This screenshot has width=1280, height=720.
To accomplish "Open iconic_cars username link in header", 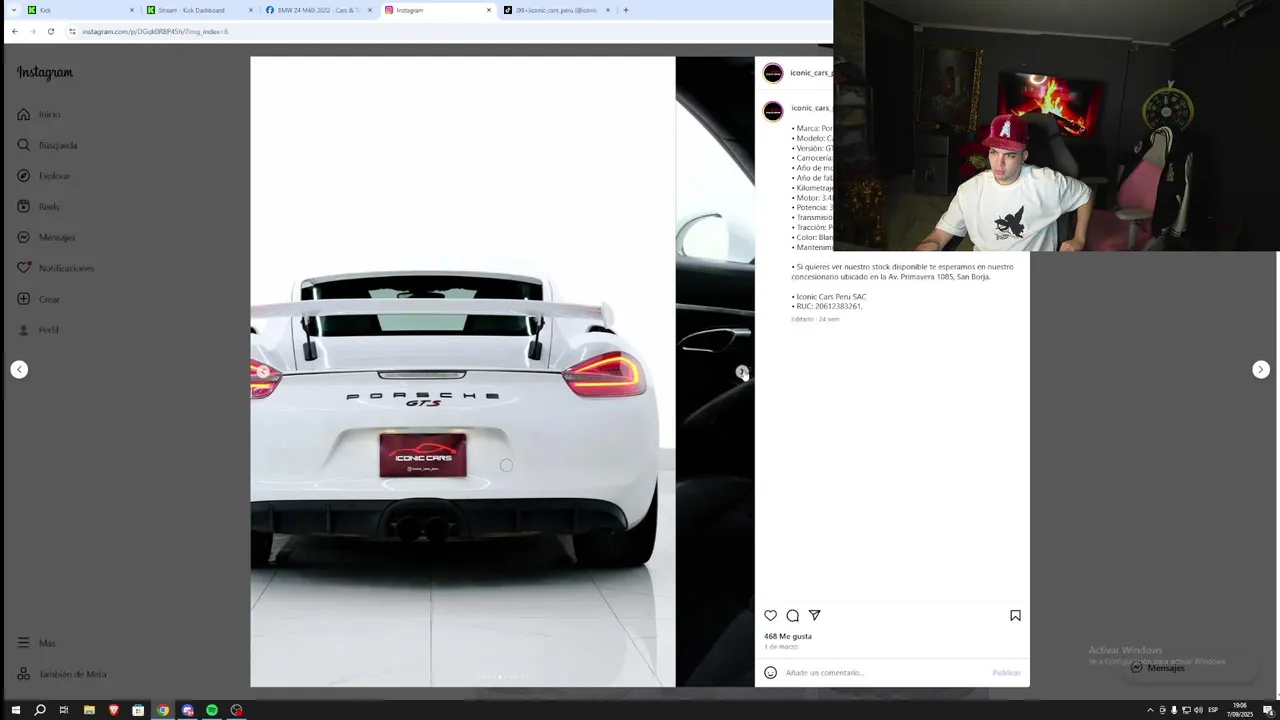I will tap(810, 73).
